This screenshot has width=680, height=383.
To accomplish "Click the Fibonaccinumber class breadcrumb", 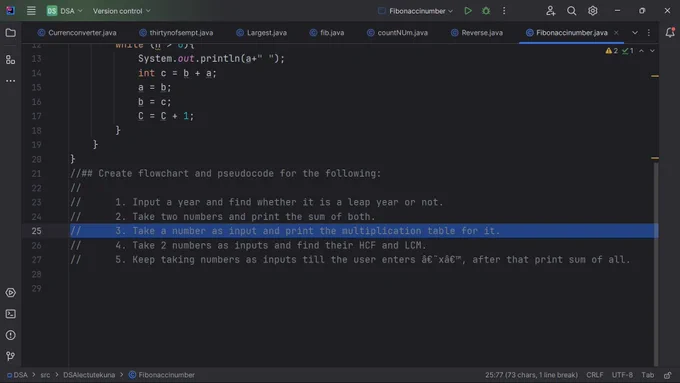I will tap(162, 375).
